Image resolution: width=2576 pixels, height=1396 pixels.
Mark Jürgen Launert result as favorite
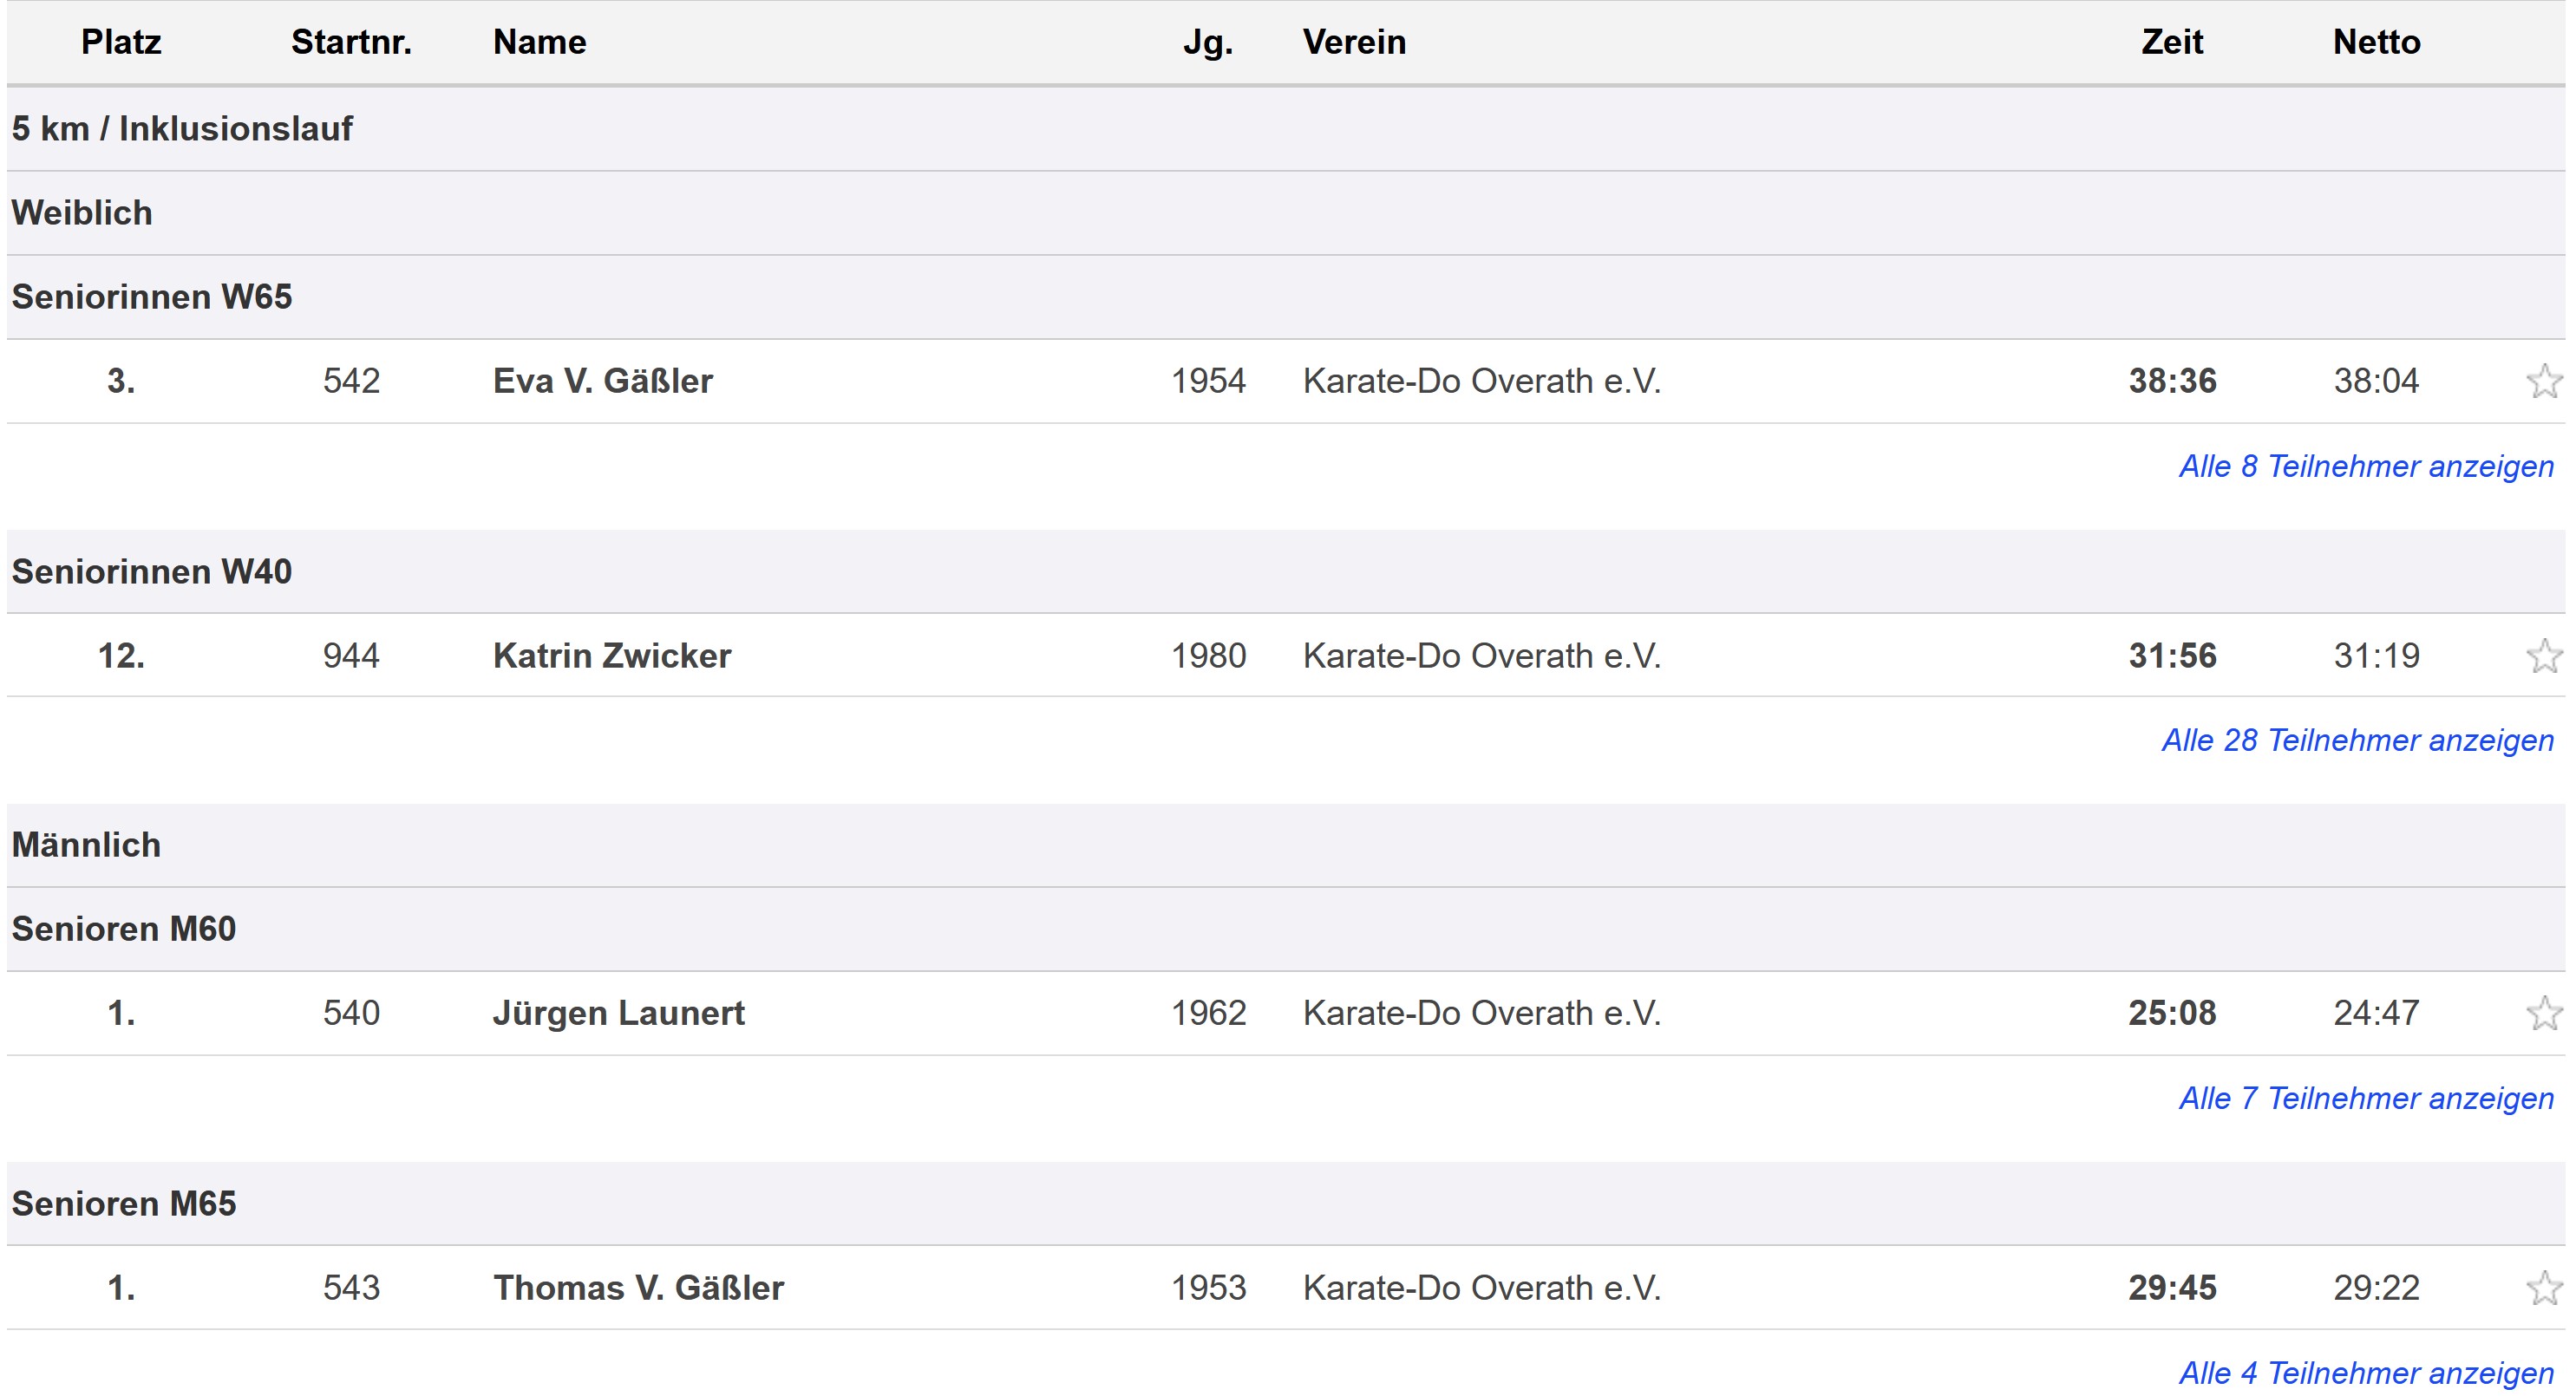click(2543, 1013)
